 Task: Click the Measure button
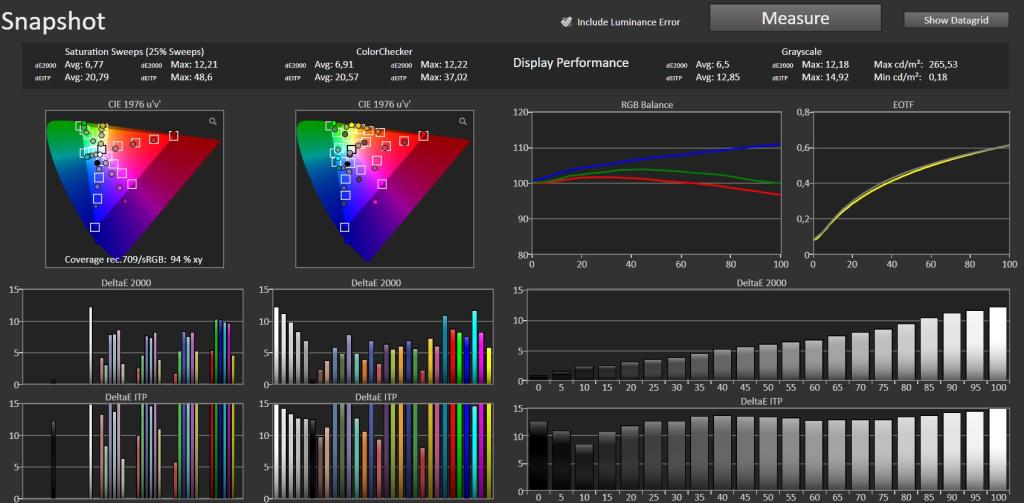tap(795, 18)
